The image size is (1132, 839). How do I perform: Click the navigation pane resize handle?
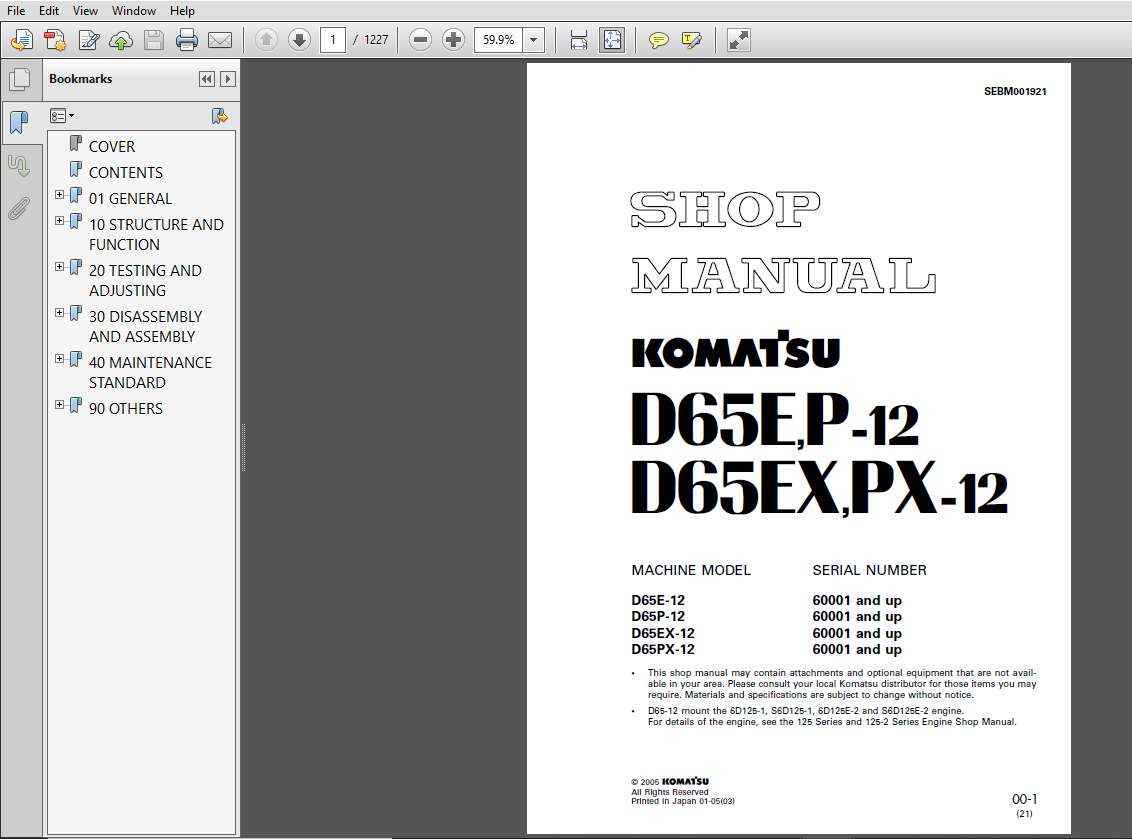pyautogui.click(x=243, y=448)
